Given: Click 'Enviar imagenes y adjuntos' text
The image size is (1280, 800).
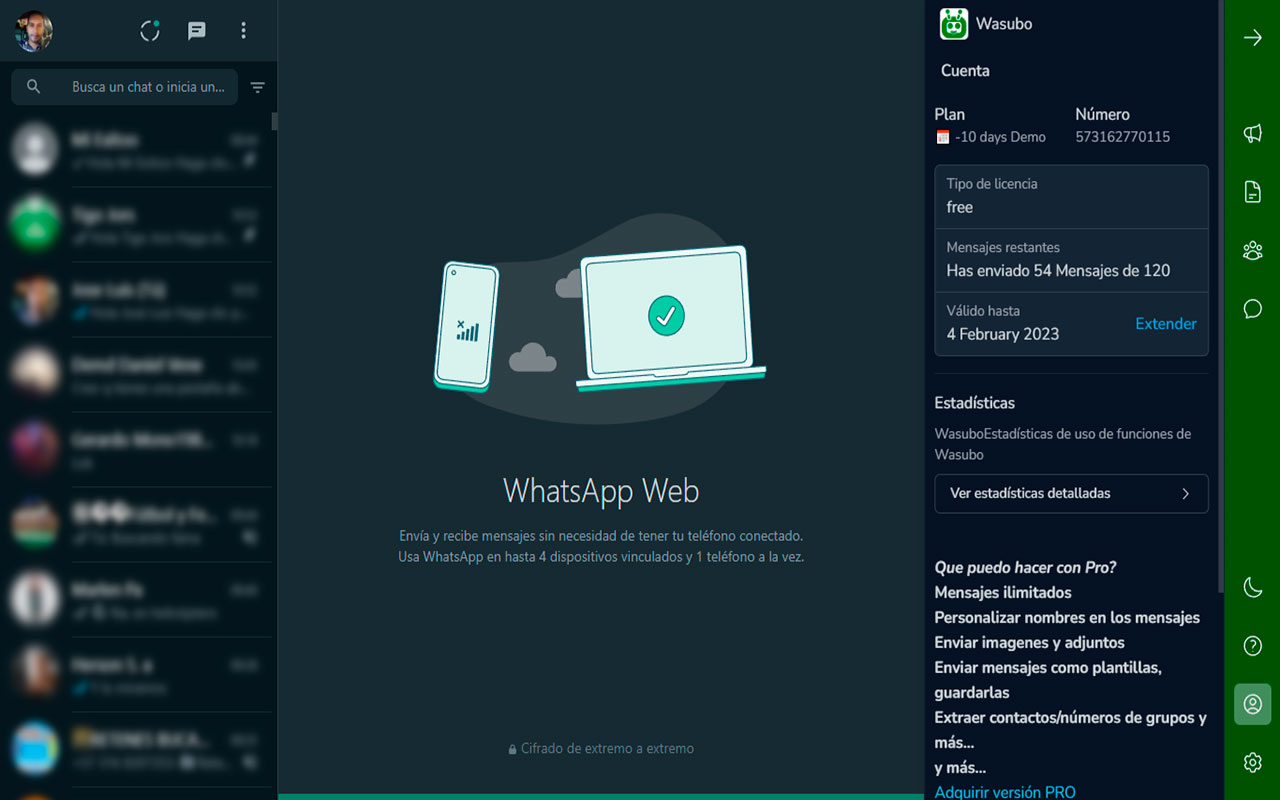Looking at the screenshot, I should click(1029, 642).
